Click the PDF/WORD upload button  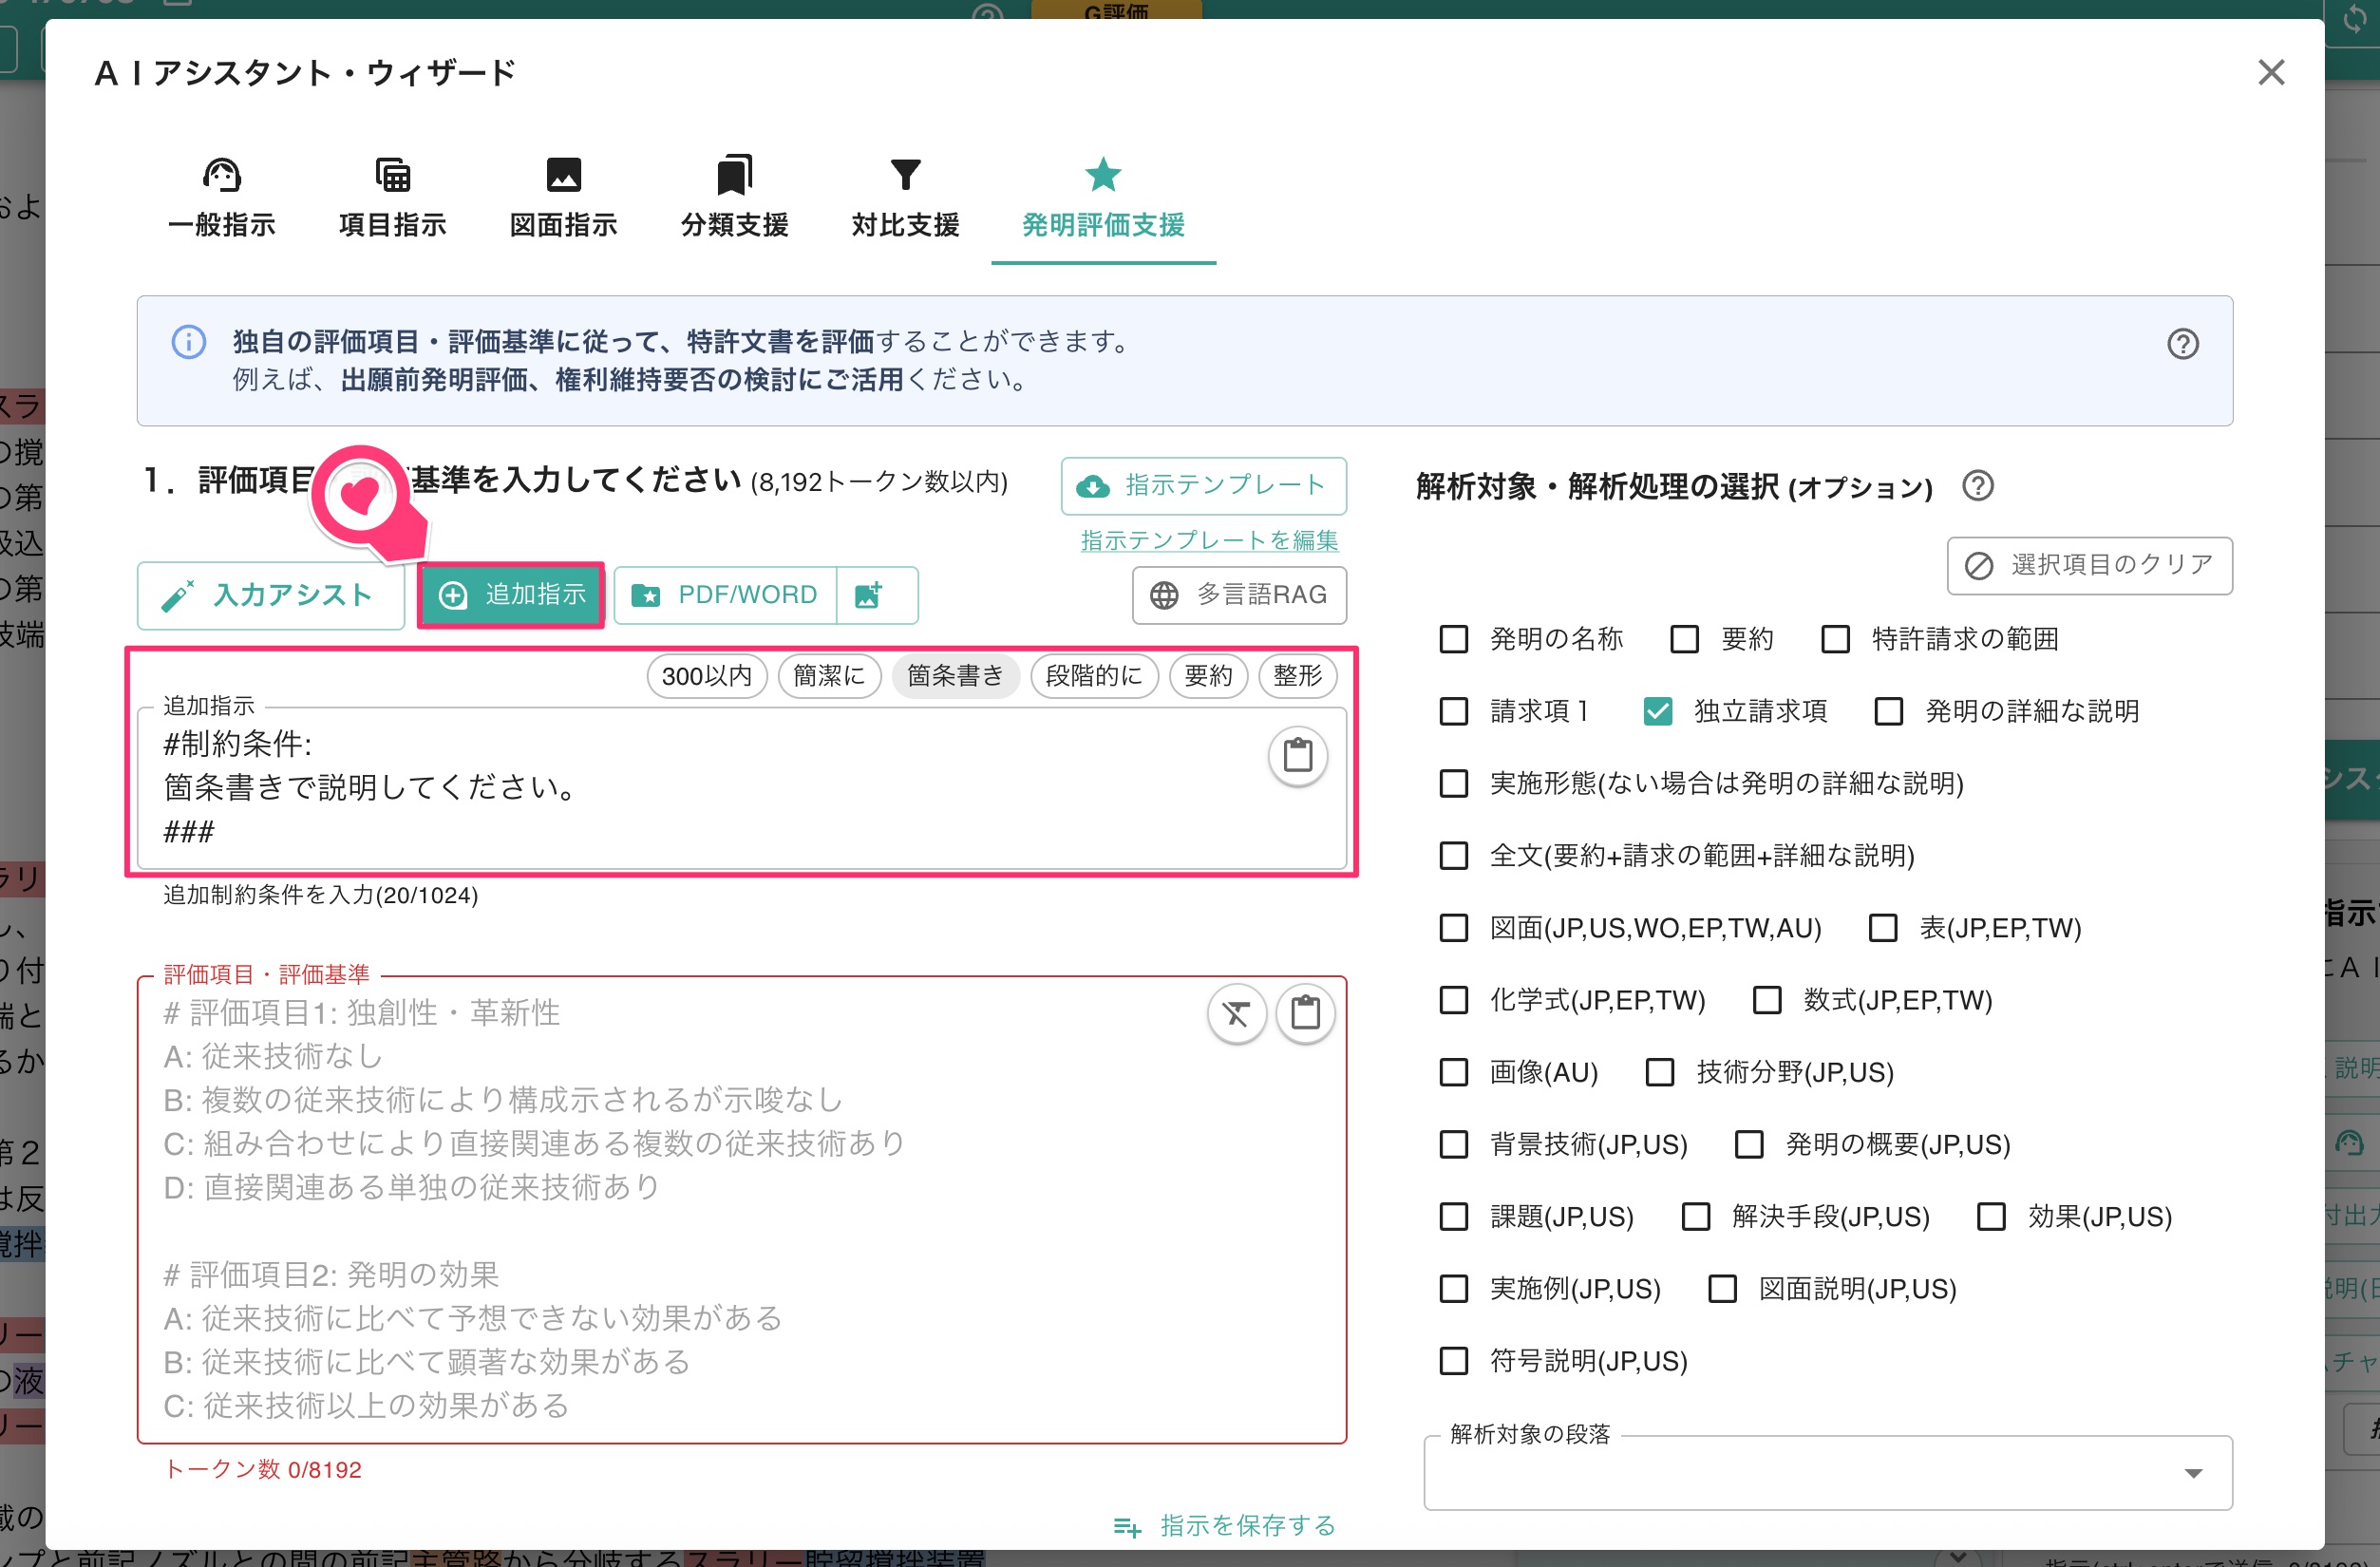click(x=725, y=595)
